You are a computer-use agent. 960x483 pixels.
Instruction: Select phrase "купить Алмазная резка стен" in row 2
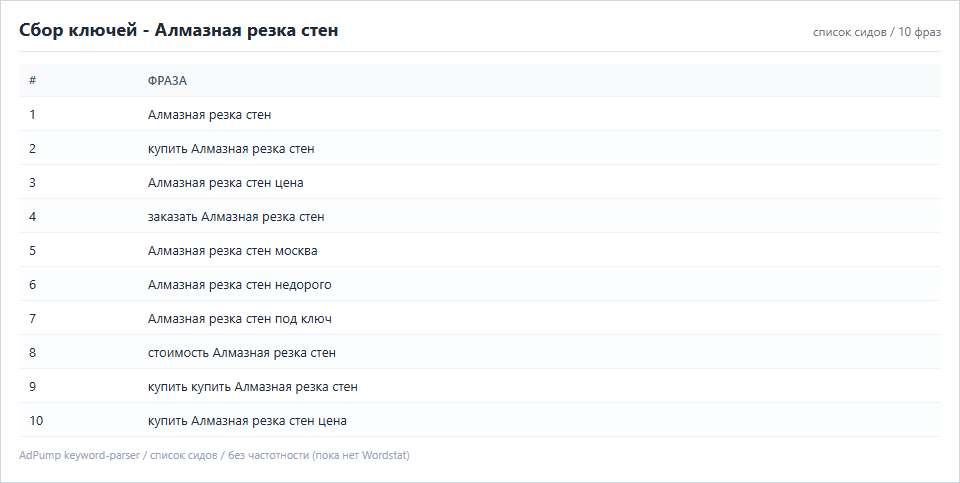[x=231, y=149]
